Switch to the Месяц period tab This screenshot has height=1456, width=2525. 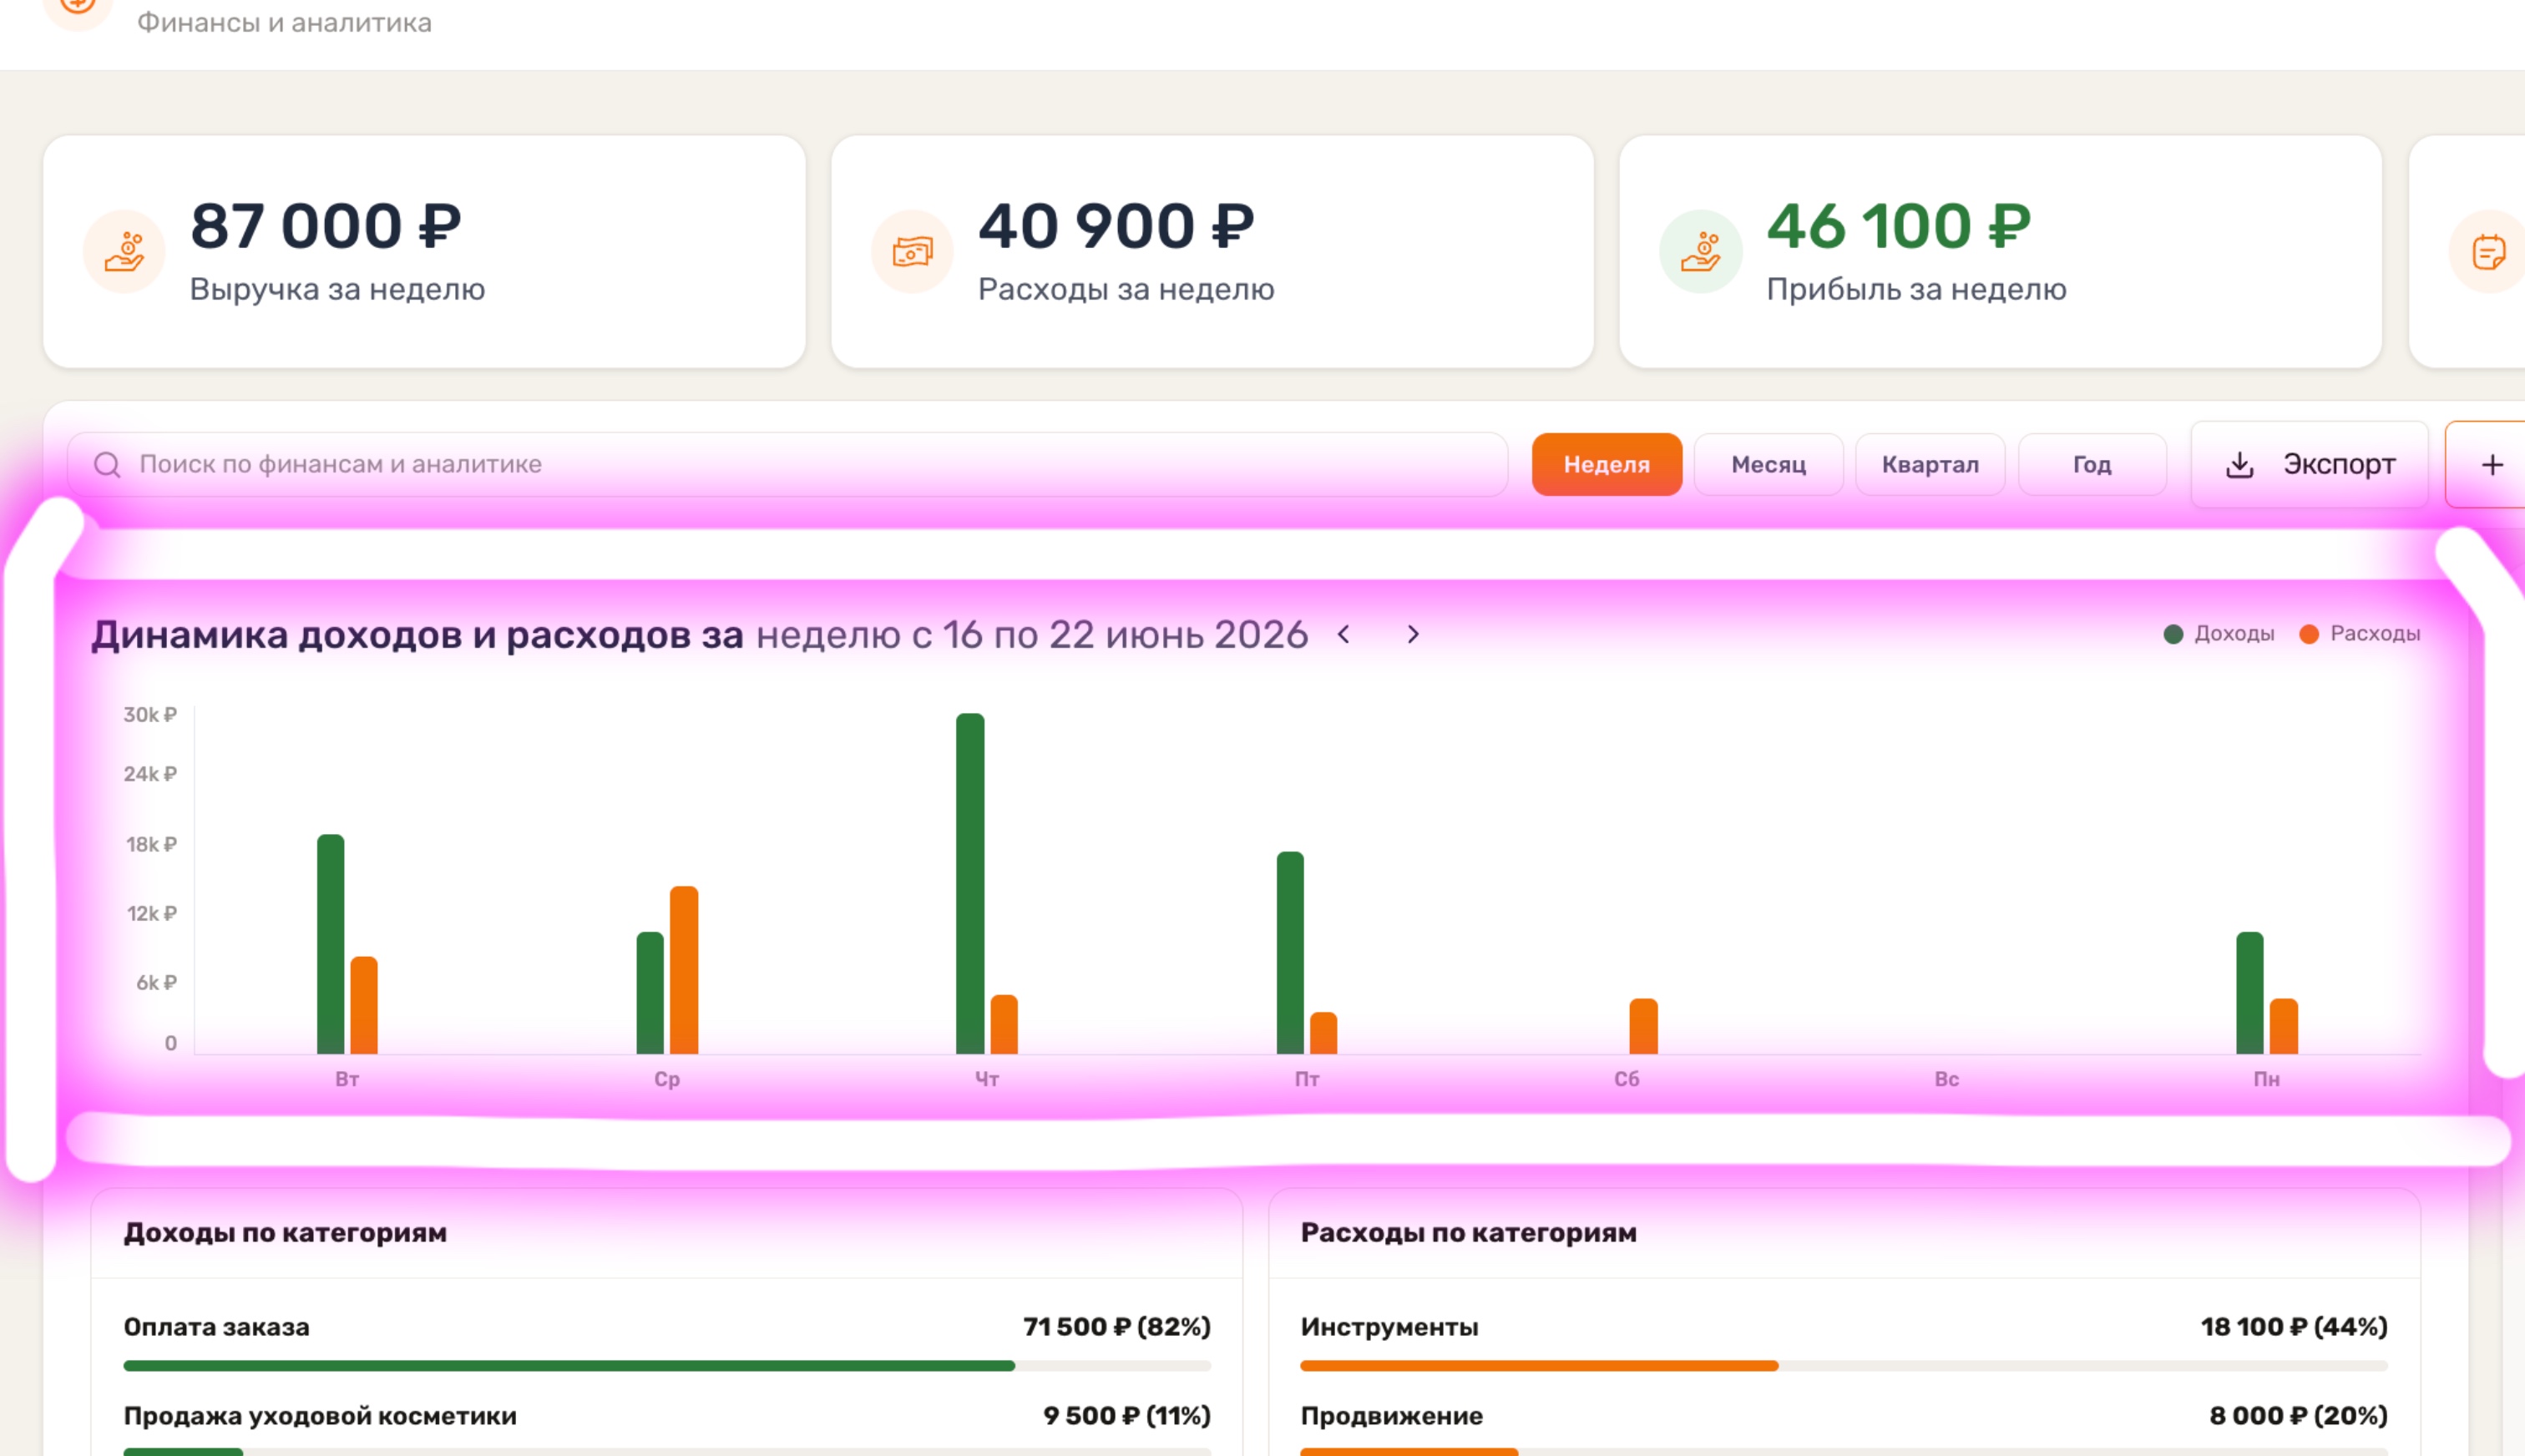1769,465
